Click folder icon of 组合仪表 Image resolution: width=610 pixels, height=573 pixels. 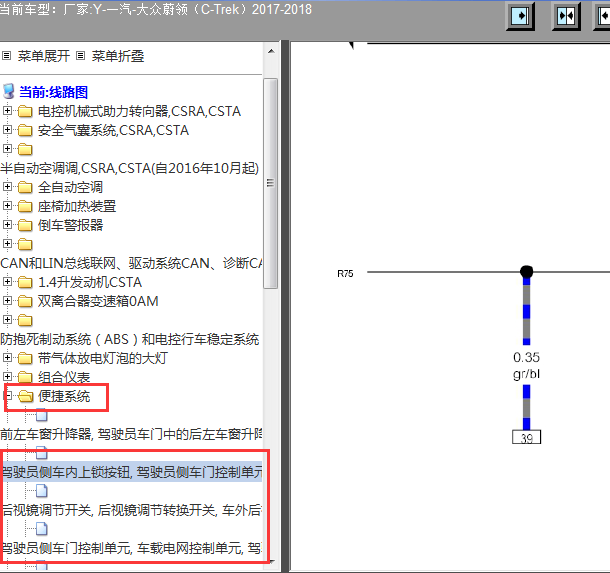25,377
